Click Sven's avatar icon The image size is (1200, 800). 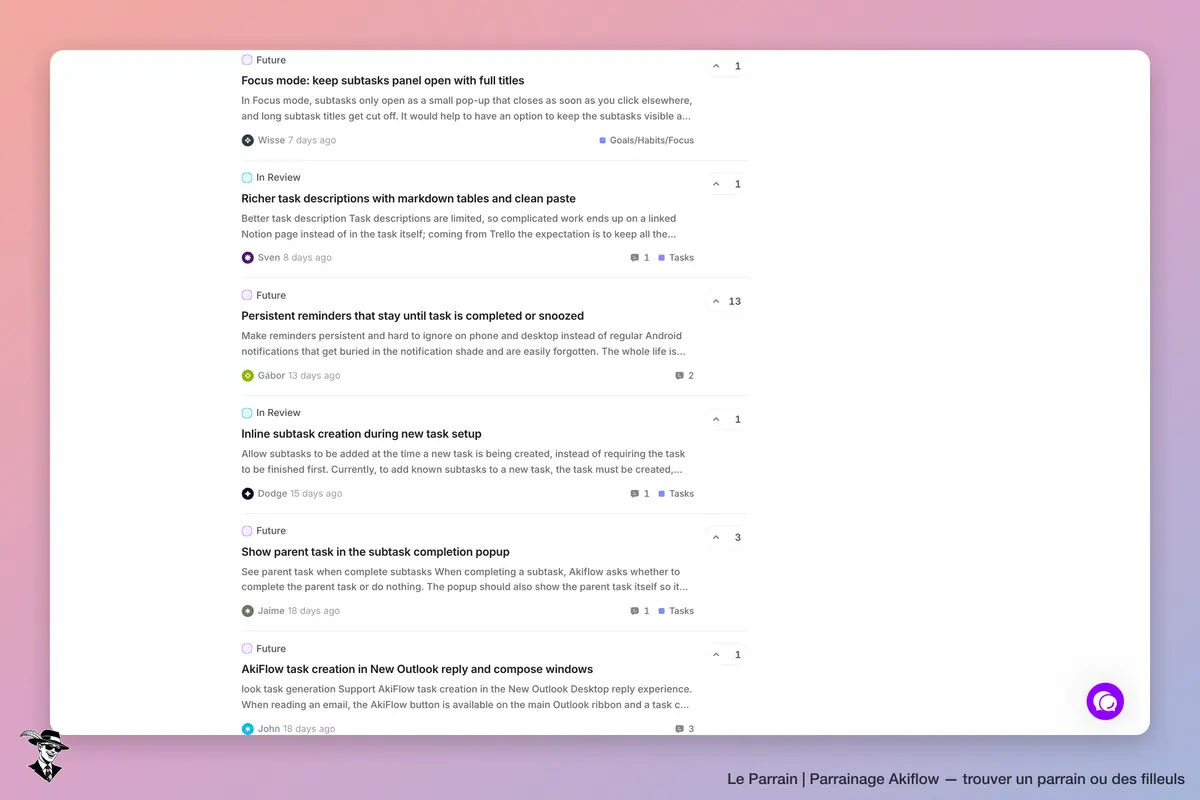click(x=248, y=258)
